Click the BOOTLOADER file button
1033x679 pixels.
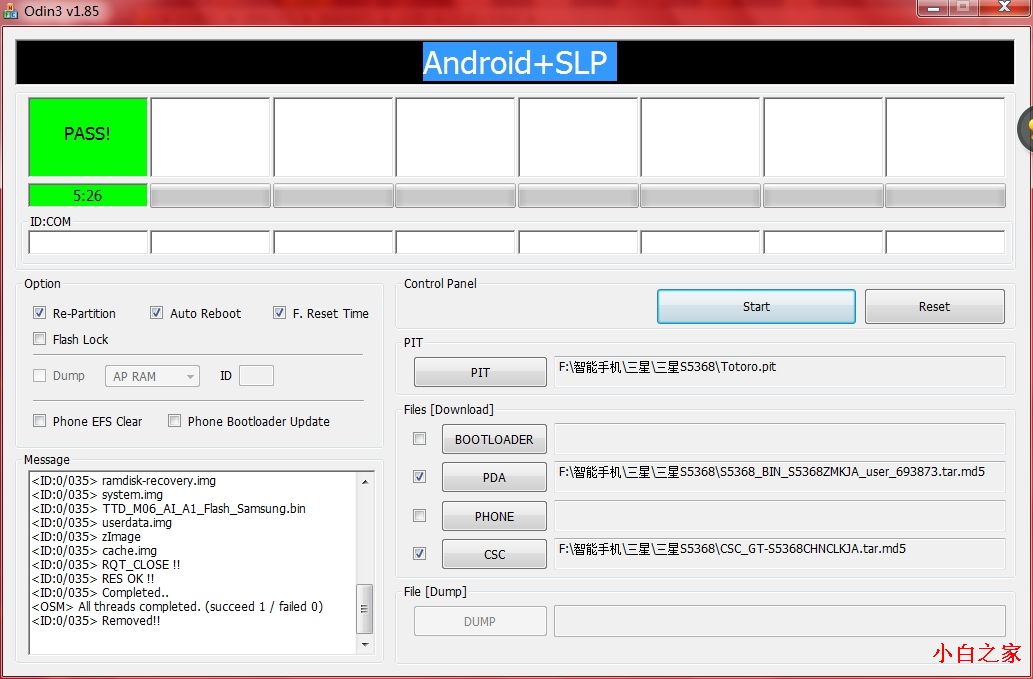[494, 439]
